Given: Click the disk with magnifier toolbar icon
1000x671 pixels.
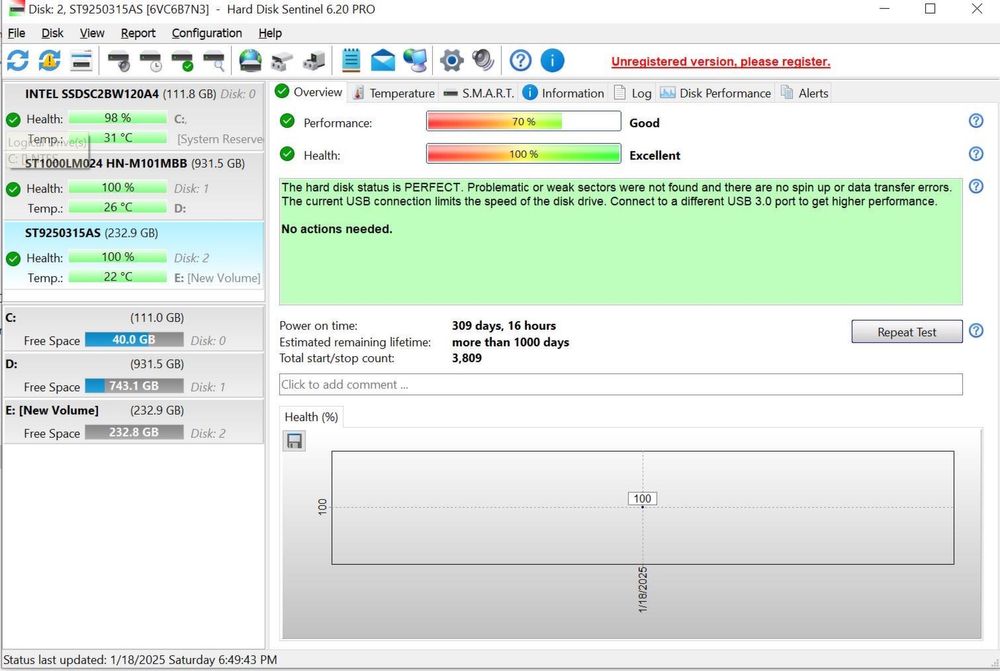Looking at the screenshot, I should click(x=214, y=61).
